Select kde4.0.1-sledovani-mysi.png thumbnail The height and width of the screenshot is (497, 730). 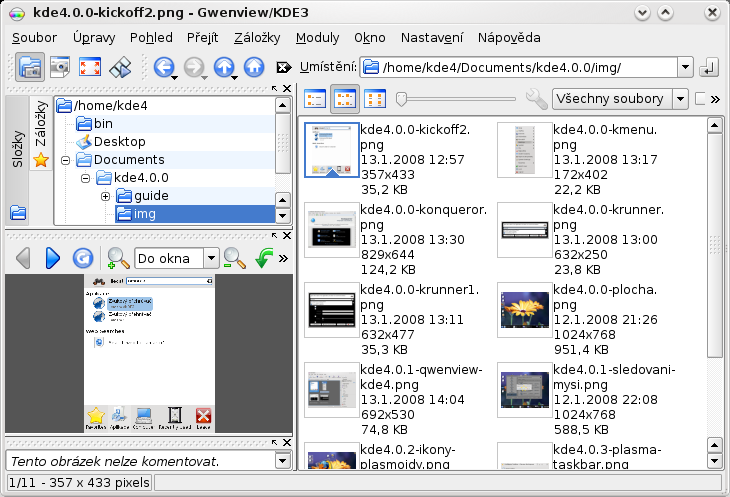pos(524,390)
